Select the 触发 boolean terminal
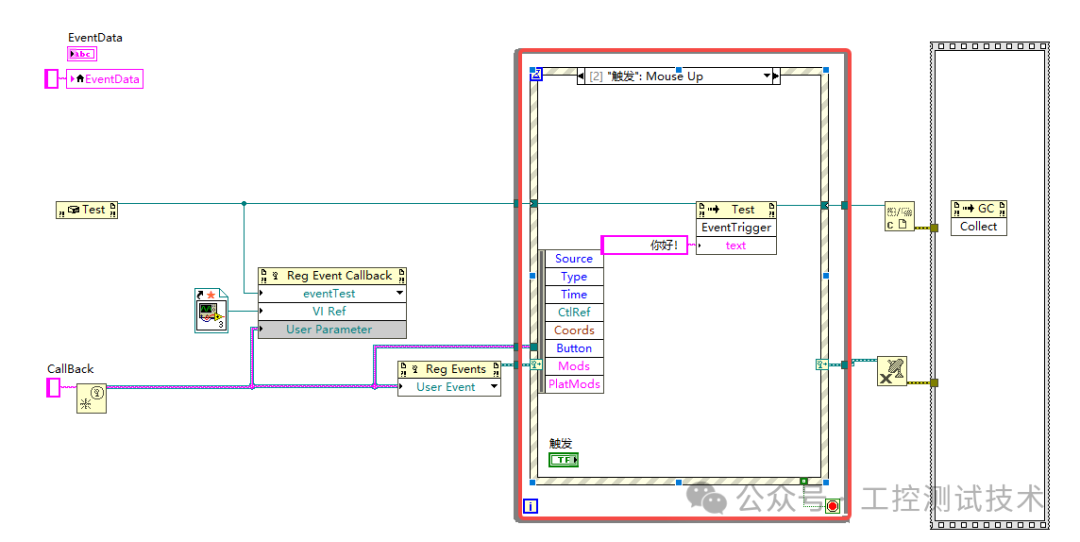 pyautogui.click(x=563, y=459)
